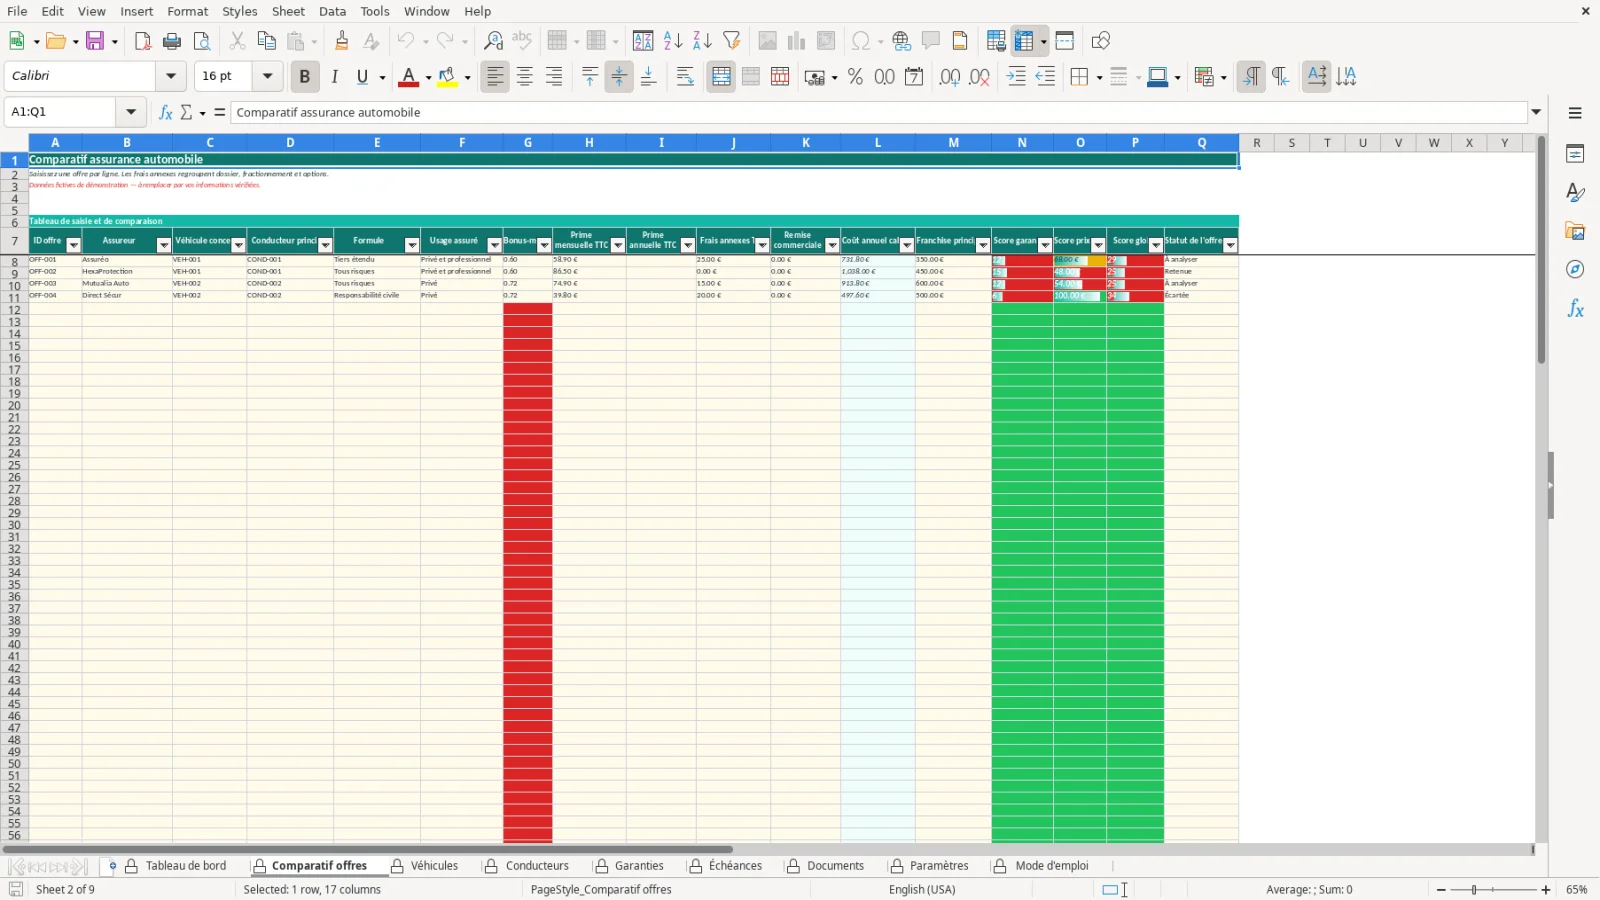Expand the formula bar
This screenshot has width=1600, height=900.
tap(1537, 112)
